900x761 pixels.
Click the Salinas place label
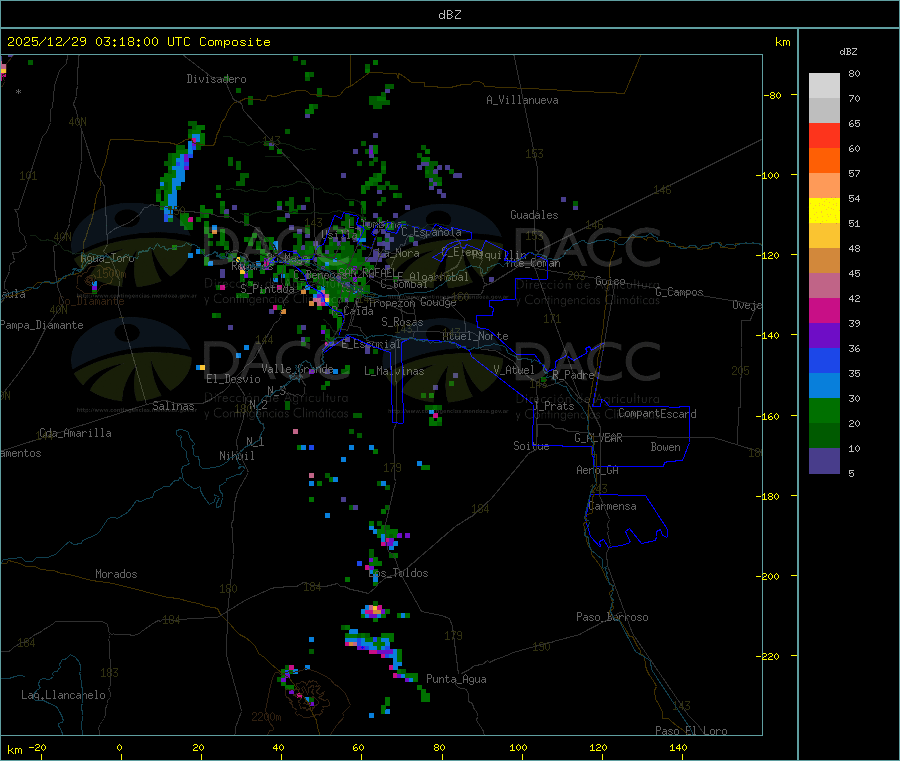[173, 406]
